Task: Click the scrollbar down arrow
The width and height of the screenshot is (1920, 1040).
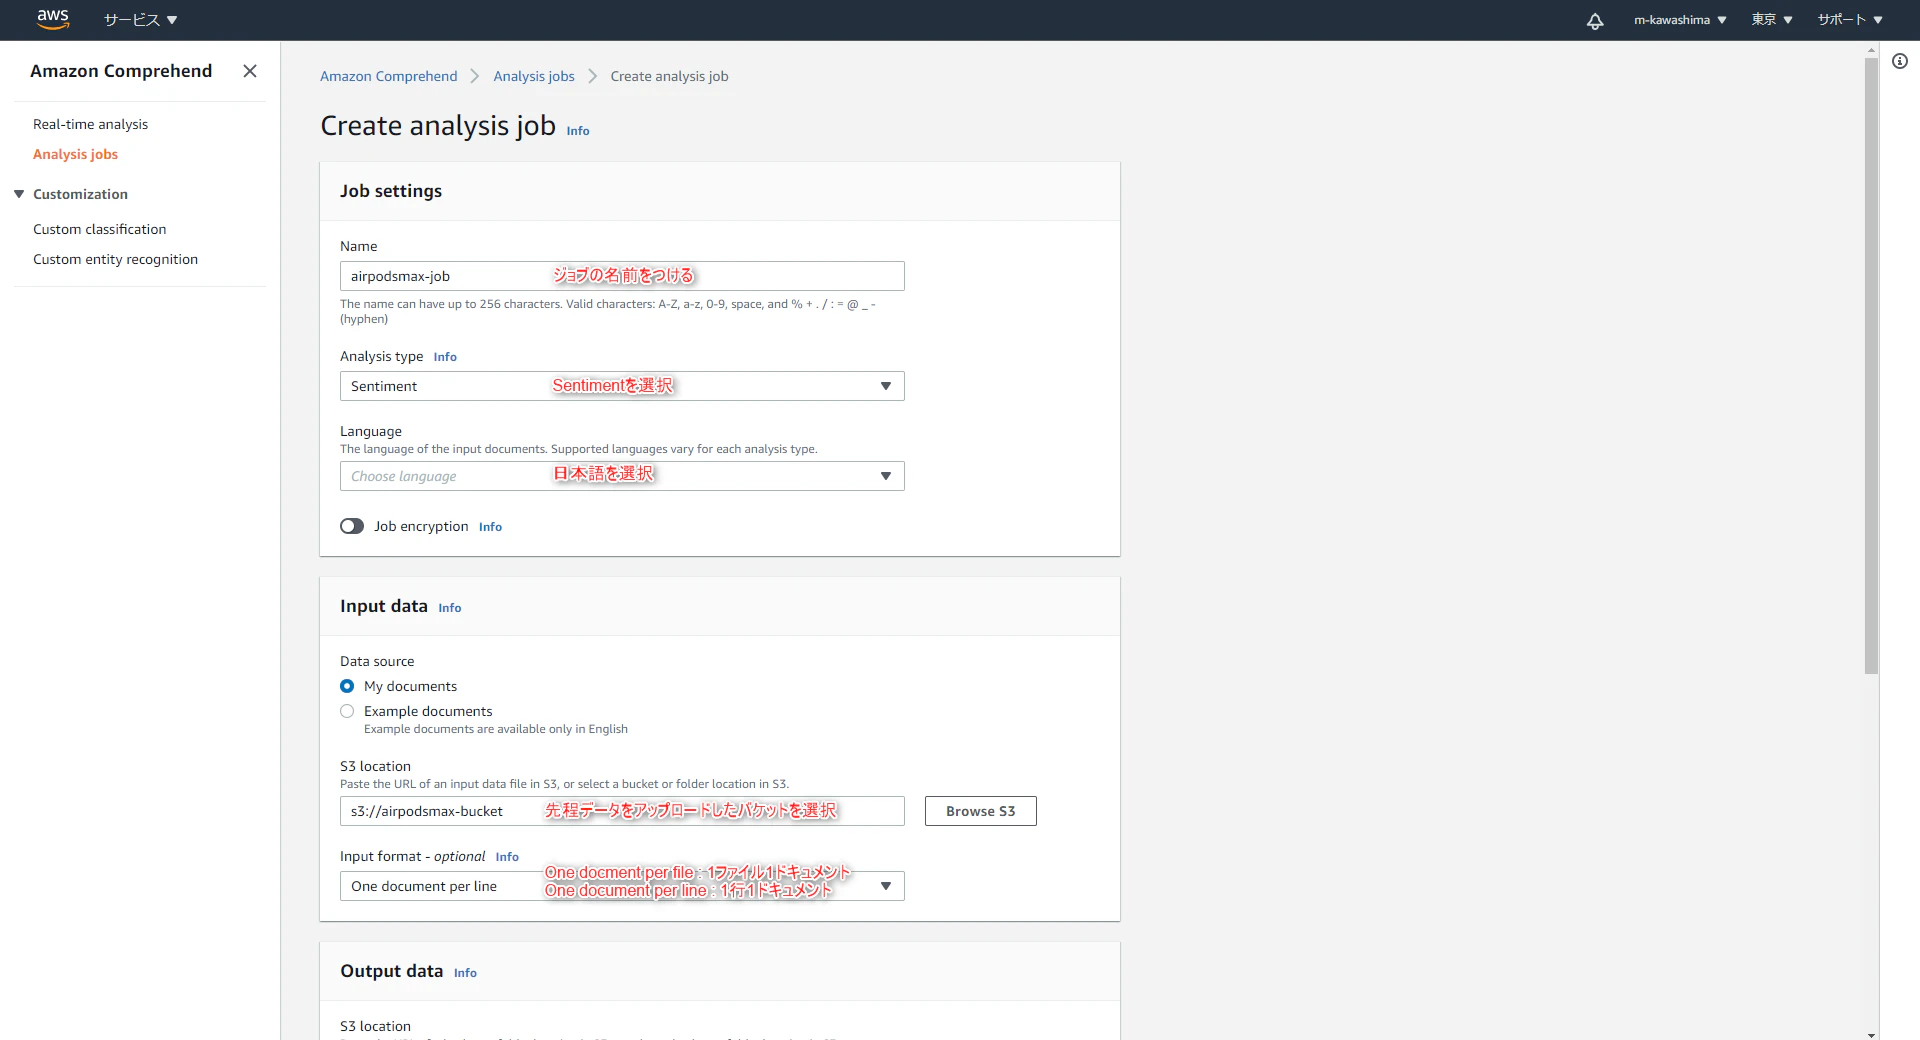Action: coord(1871,1034)
